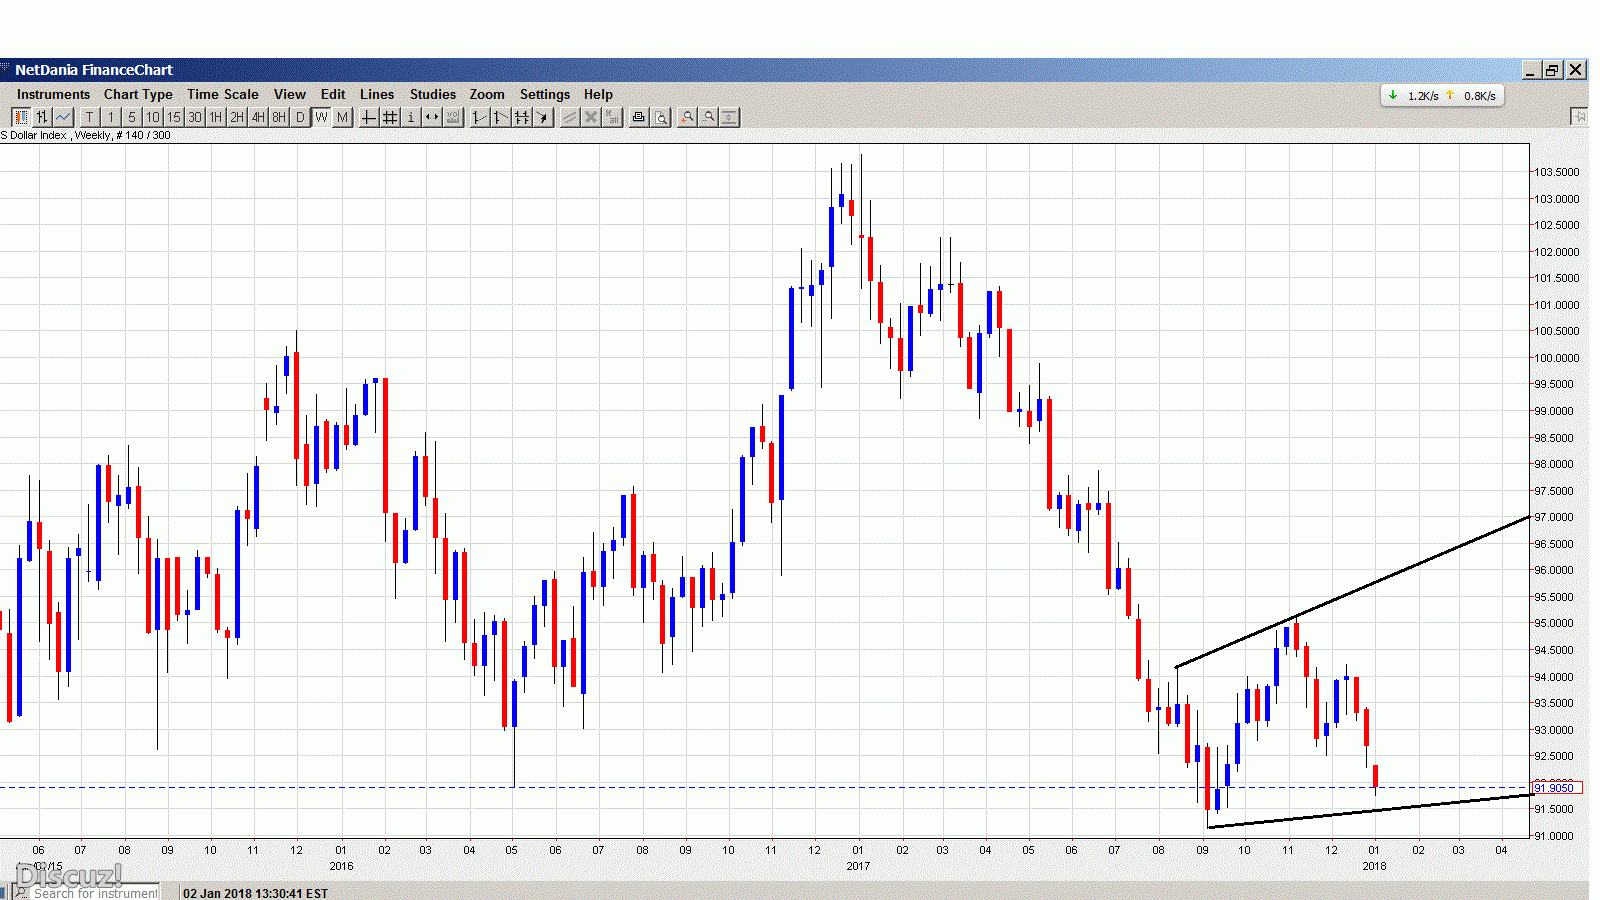Select the arrow drawing tool icon

(x=543, y=117)
